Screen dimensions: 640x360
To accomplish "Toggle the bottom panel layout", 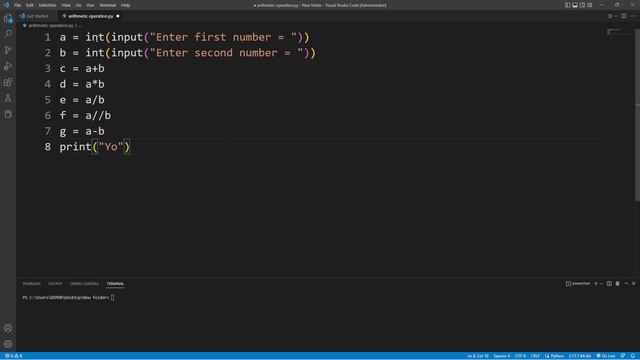I will (575, 5).
